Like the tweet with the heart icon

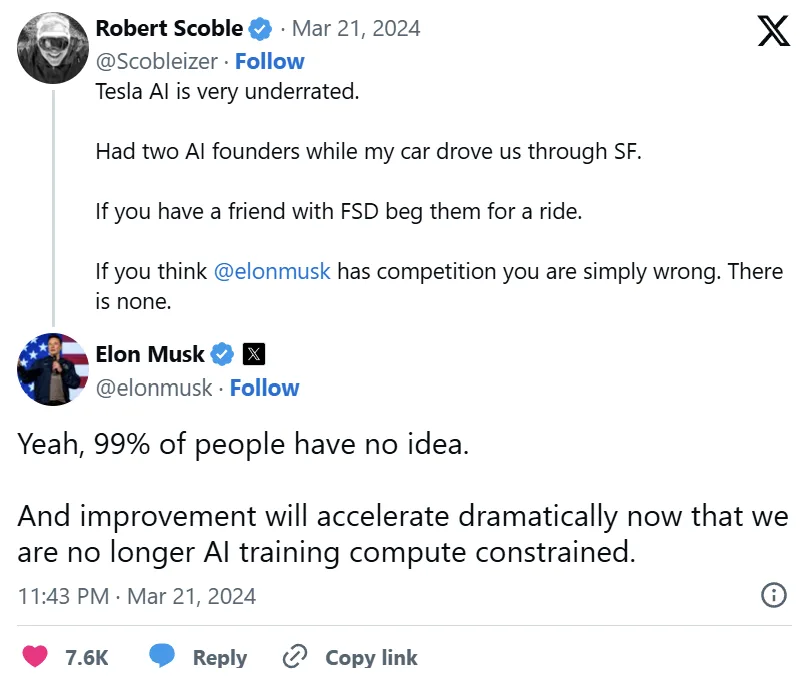[x=35, y=657]
